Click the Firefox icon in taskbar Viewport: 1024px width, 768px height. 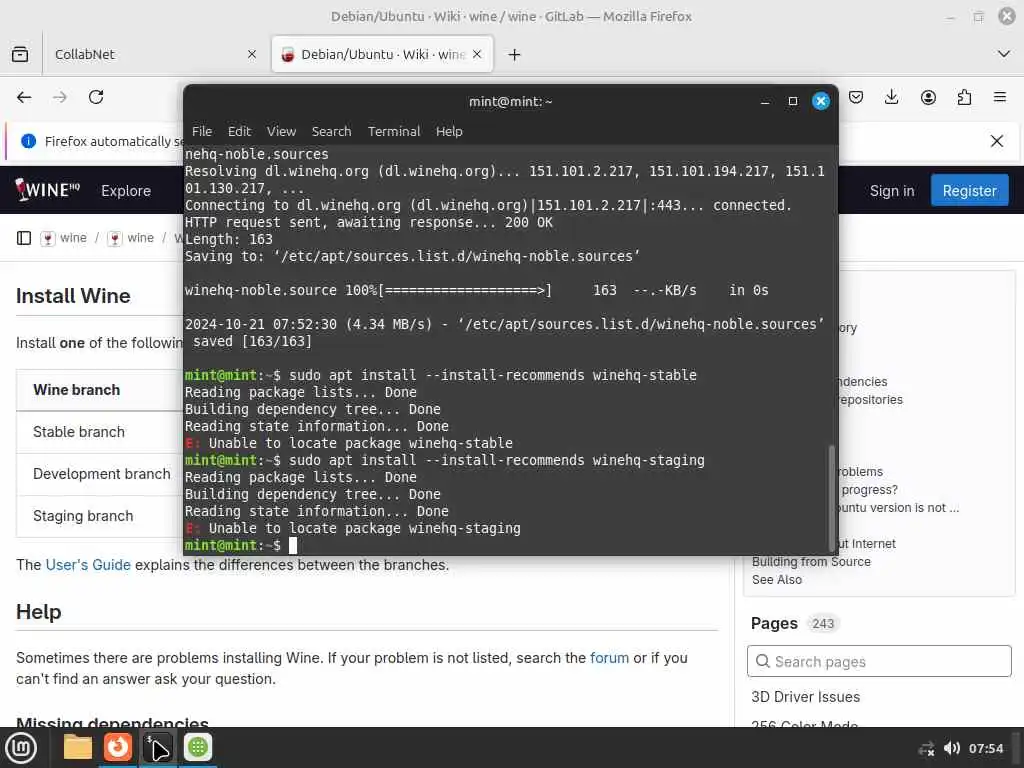(x=118, y=748)
